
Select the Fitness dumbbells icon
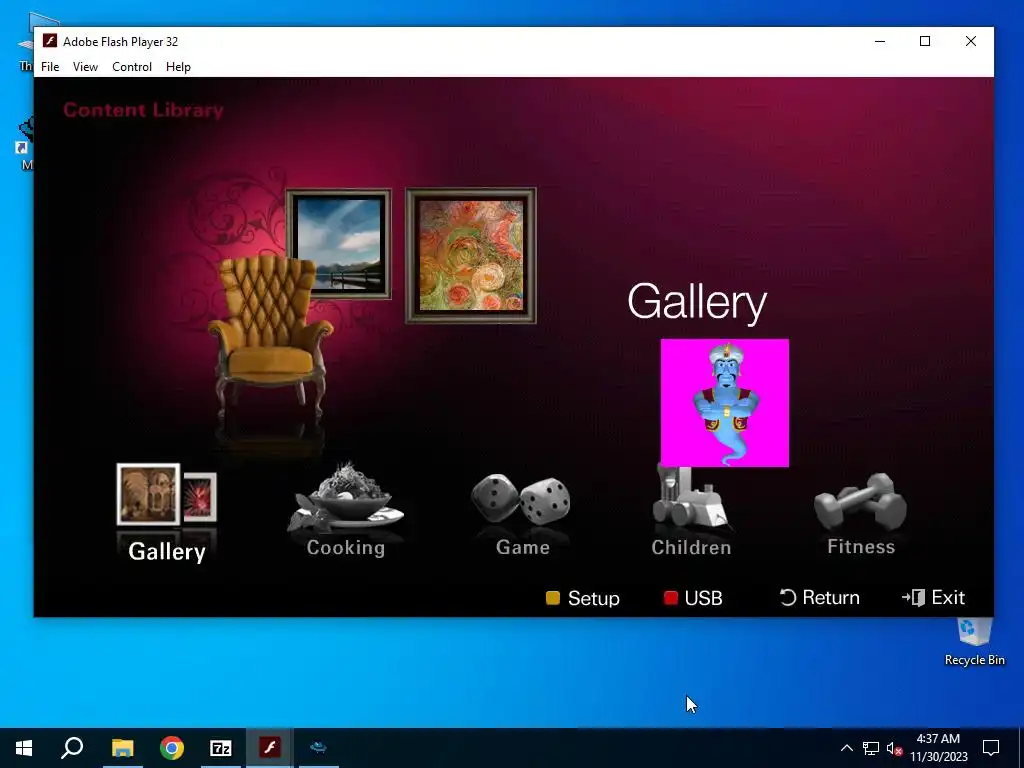click(x=860, y=501)
